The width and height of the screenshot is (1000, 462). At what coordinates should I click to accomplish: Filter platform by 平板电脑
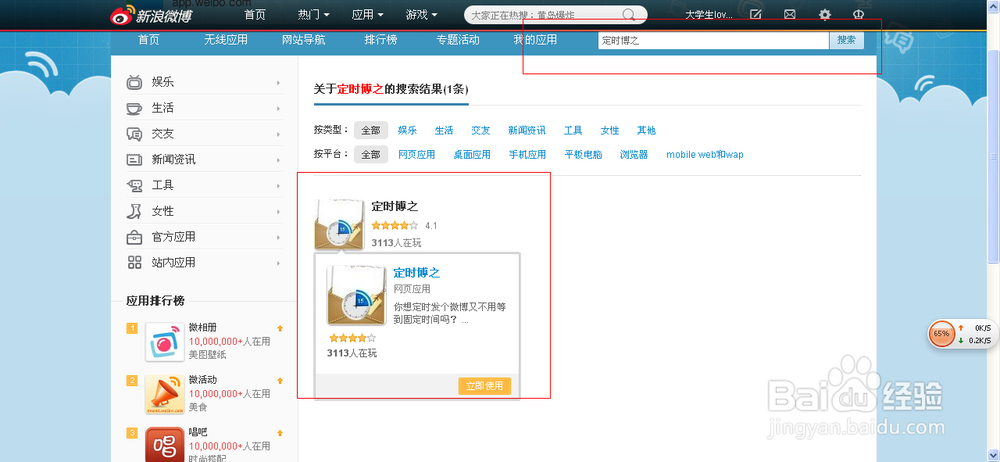(x=584, y=154)
